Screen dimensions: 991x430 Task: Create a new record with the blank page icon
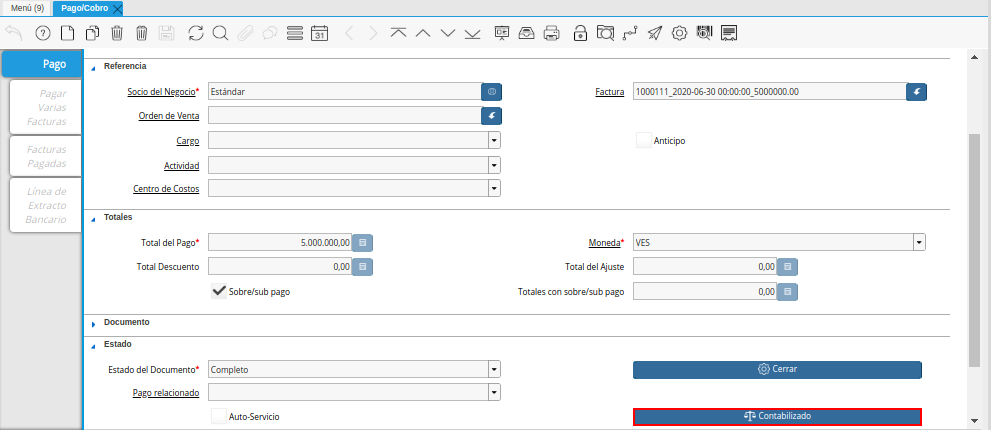click(x=67, y=33)
